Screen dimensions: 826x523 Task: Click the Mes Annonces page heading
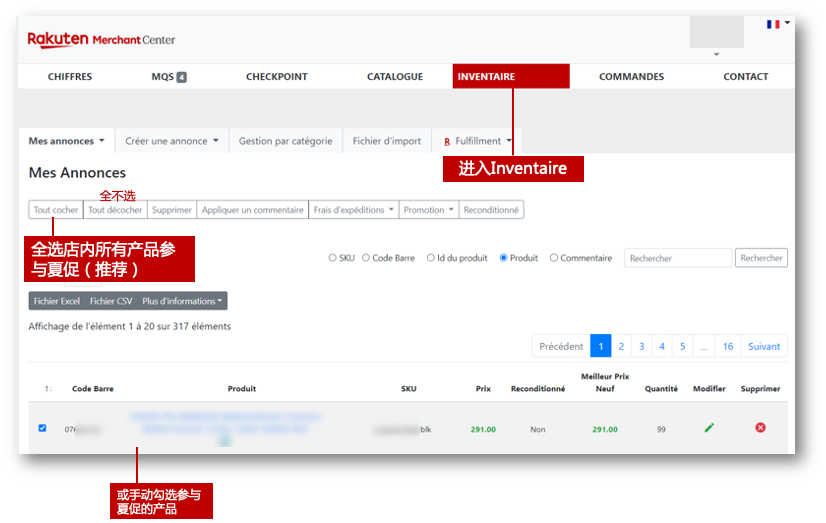(x=77, y=173)
